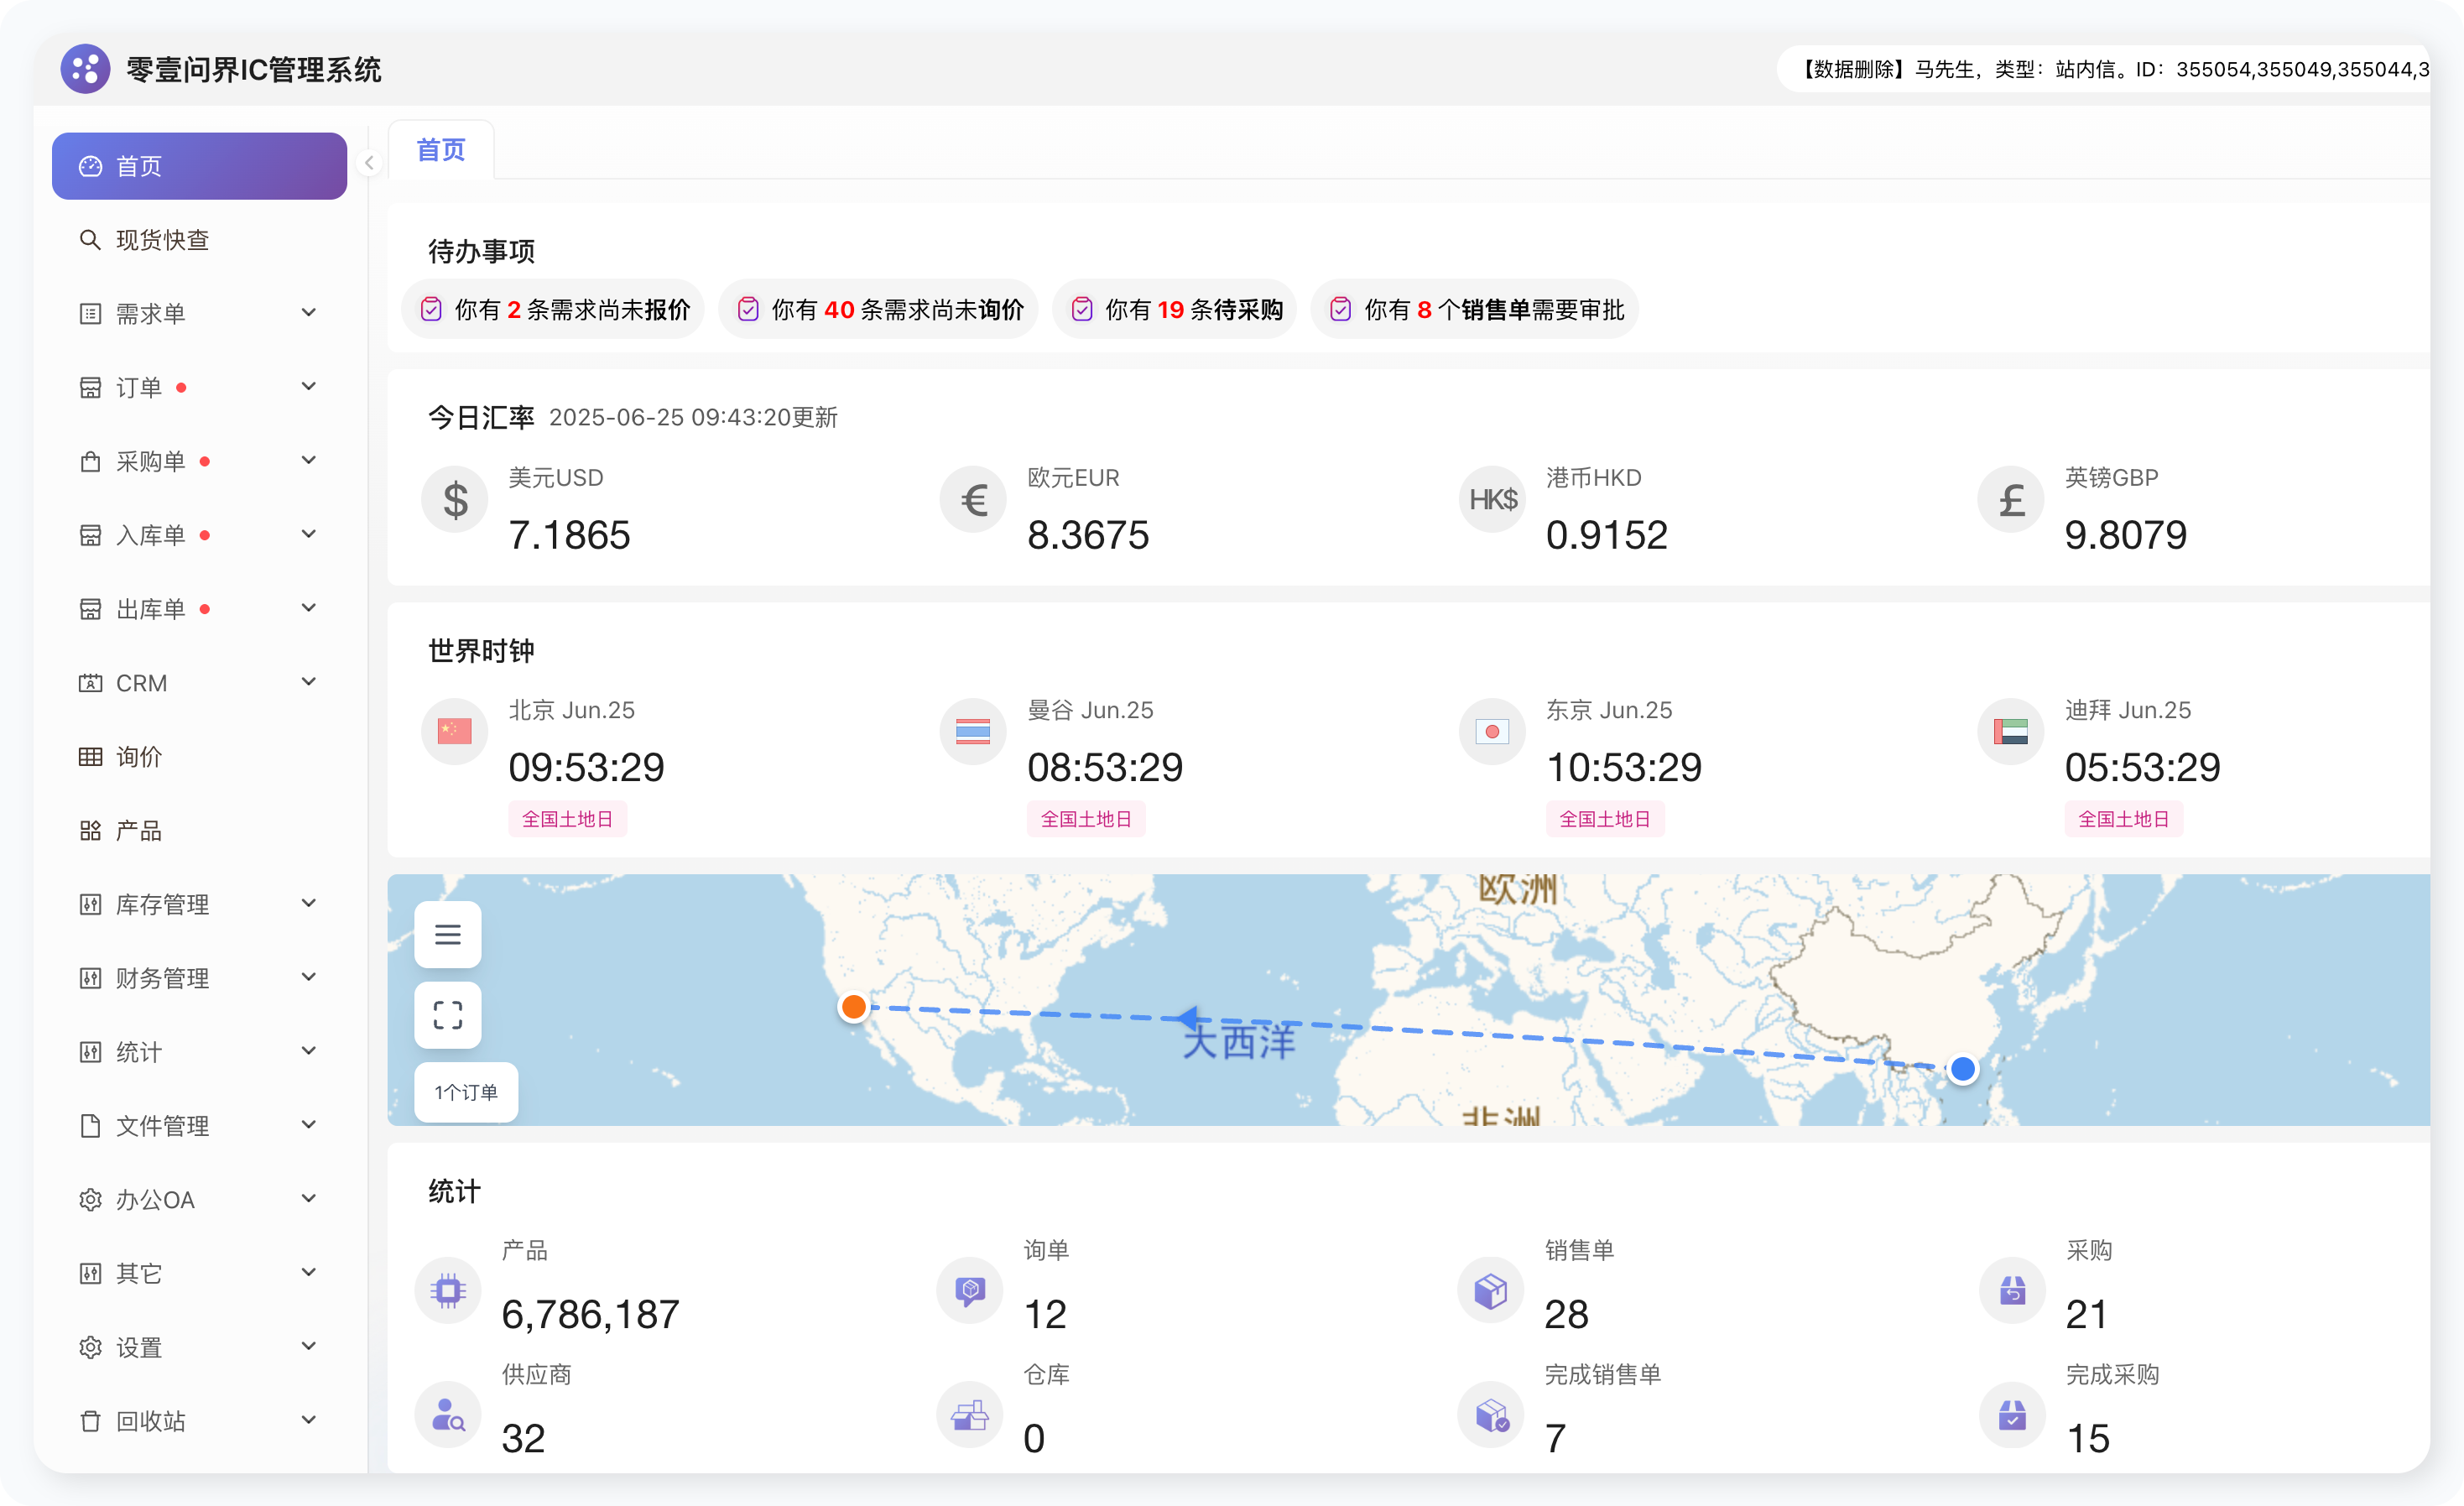
Task: Click the 供应商 supplier icon
Action: click(447, 1415)
